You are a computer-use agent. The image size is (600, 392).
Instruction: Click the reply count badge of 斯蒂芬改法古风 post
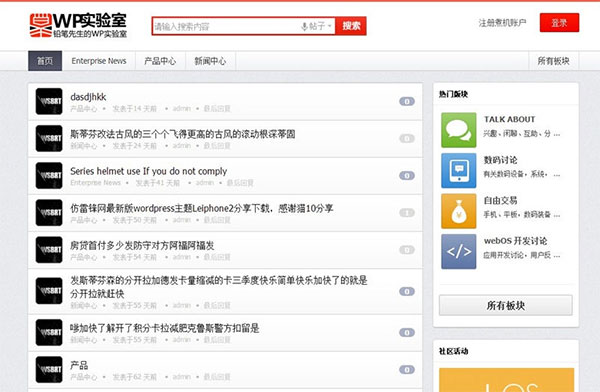pos(407,139)
